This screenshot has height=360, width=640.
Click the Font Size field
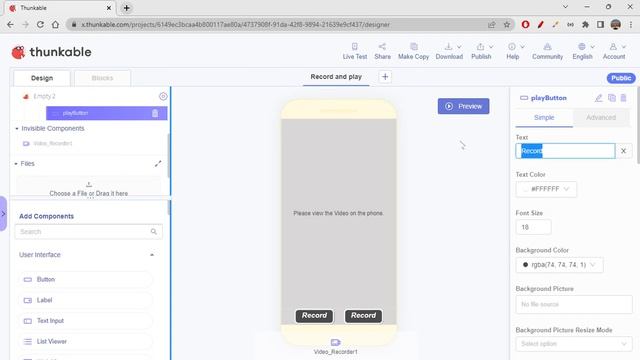click(533, 227)
